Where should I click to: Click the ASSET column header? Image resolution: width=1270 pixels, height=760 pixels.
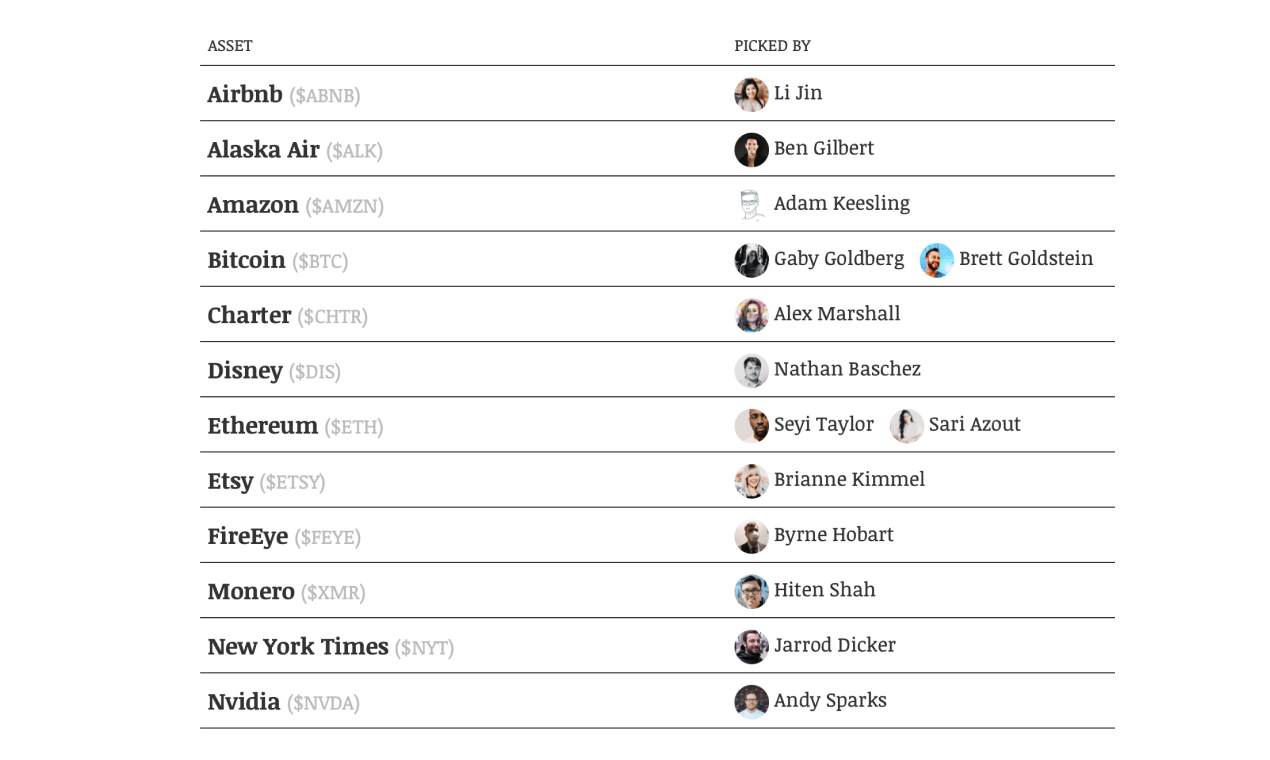click(230, 46)
